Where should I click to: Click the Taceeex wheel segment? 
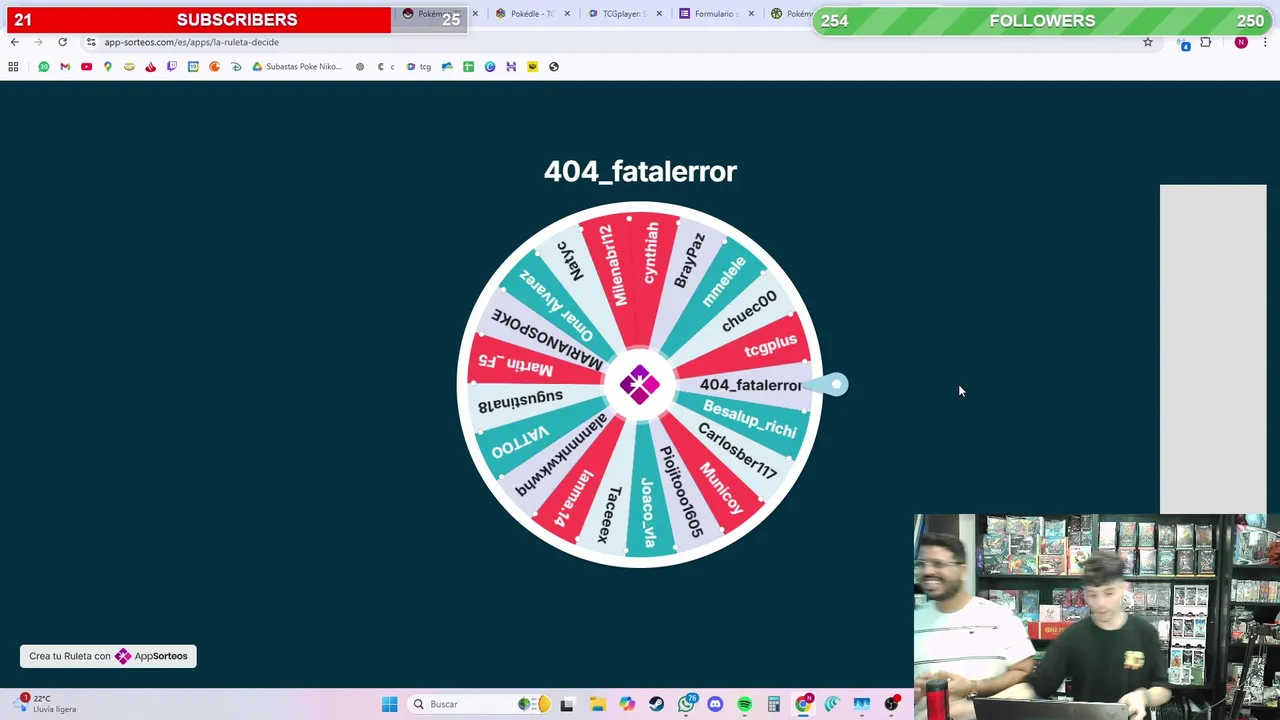pos(609,514)
